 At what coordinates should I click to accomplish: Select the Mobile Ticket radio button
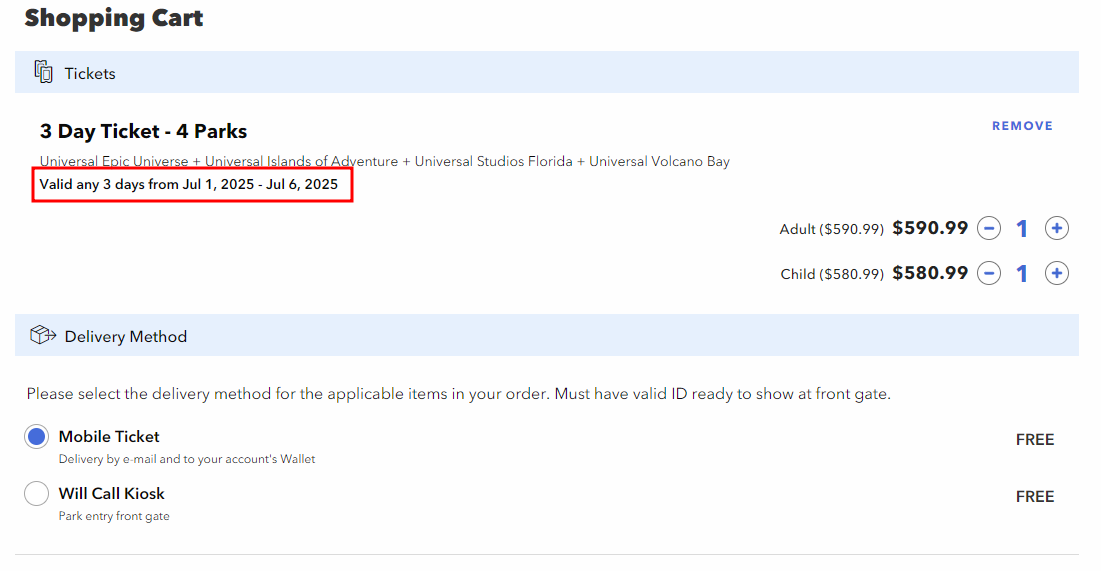[37, 437]
